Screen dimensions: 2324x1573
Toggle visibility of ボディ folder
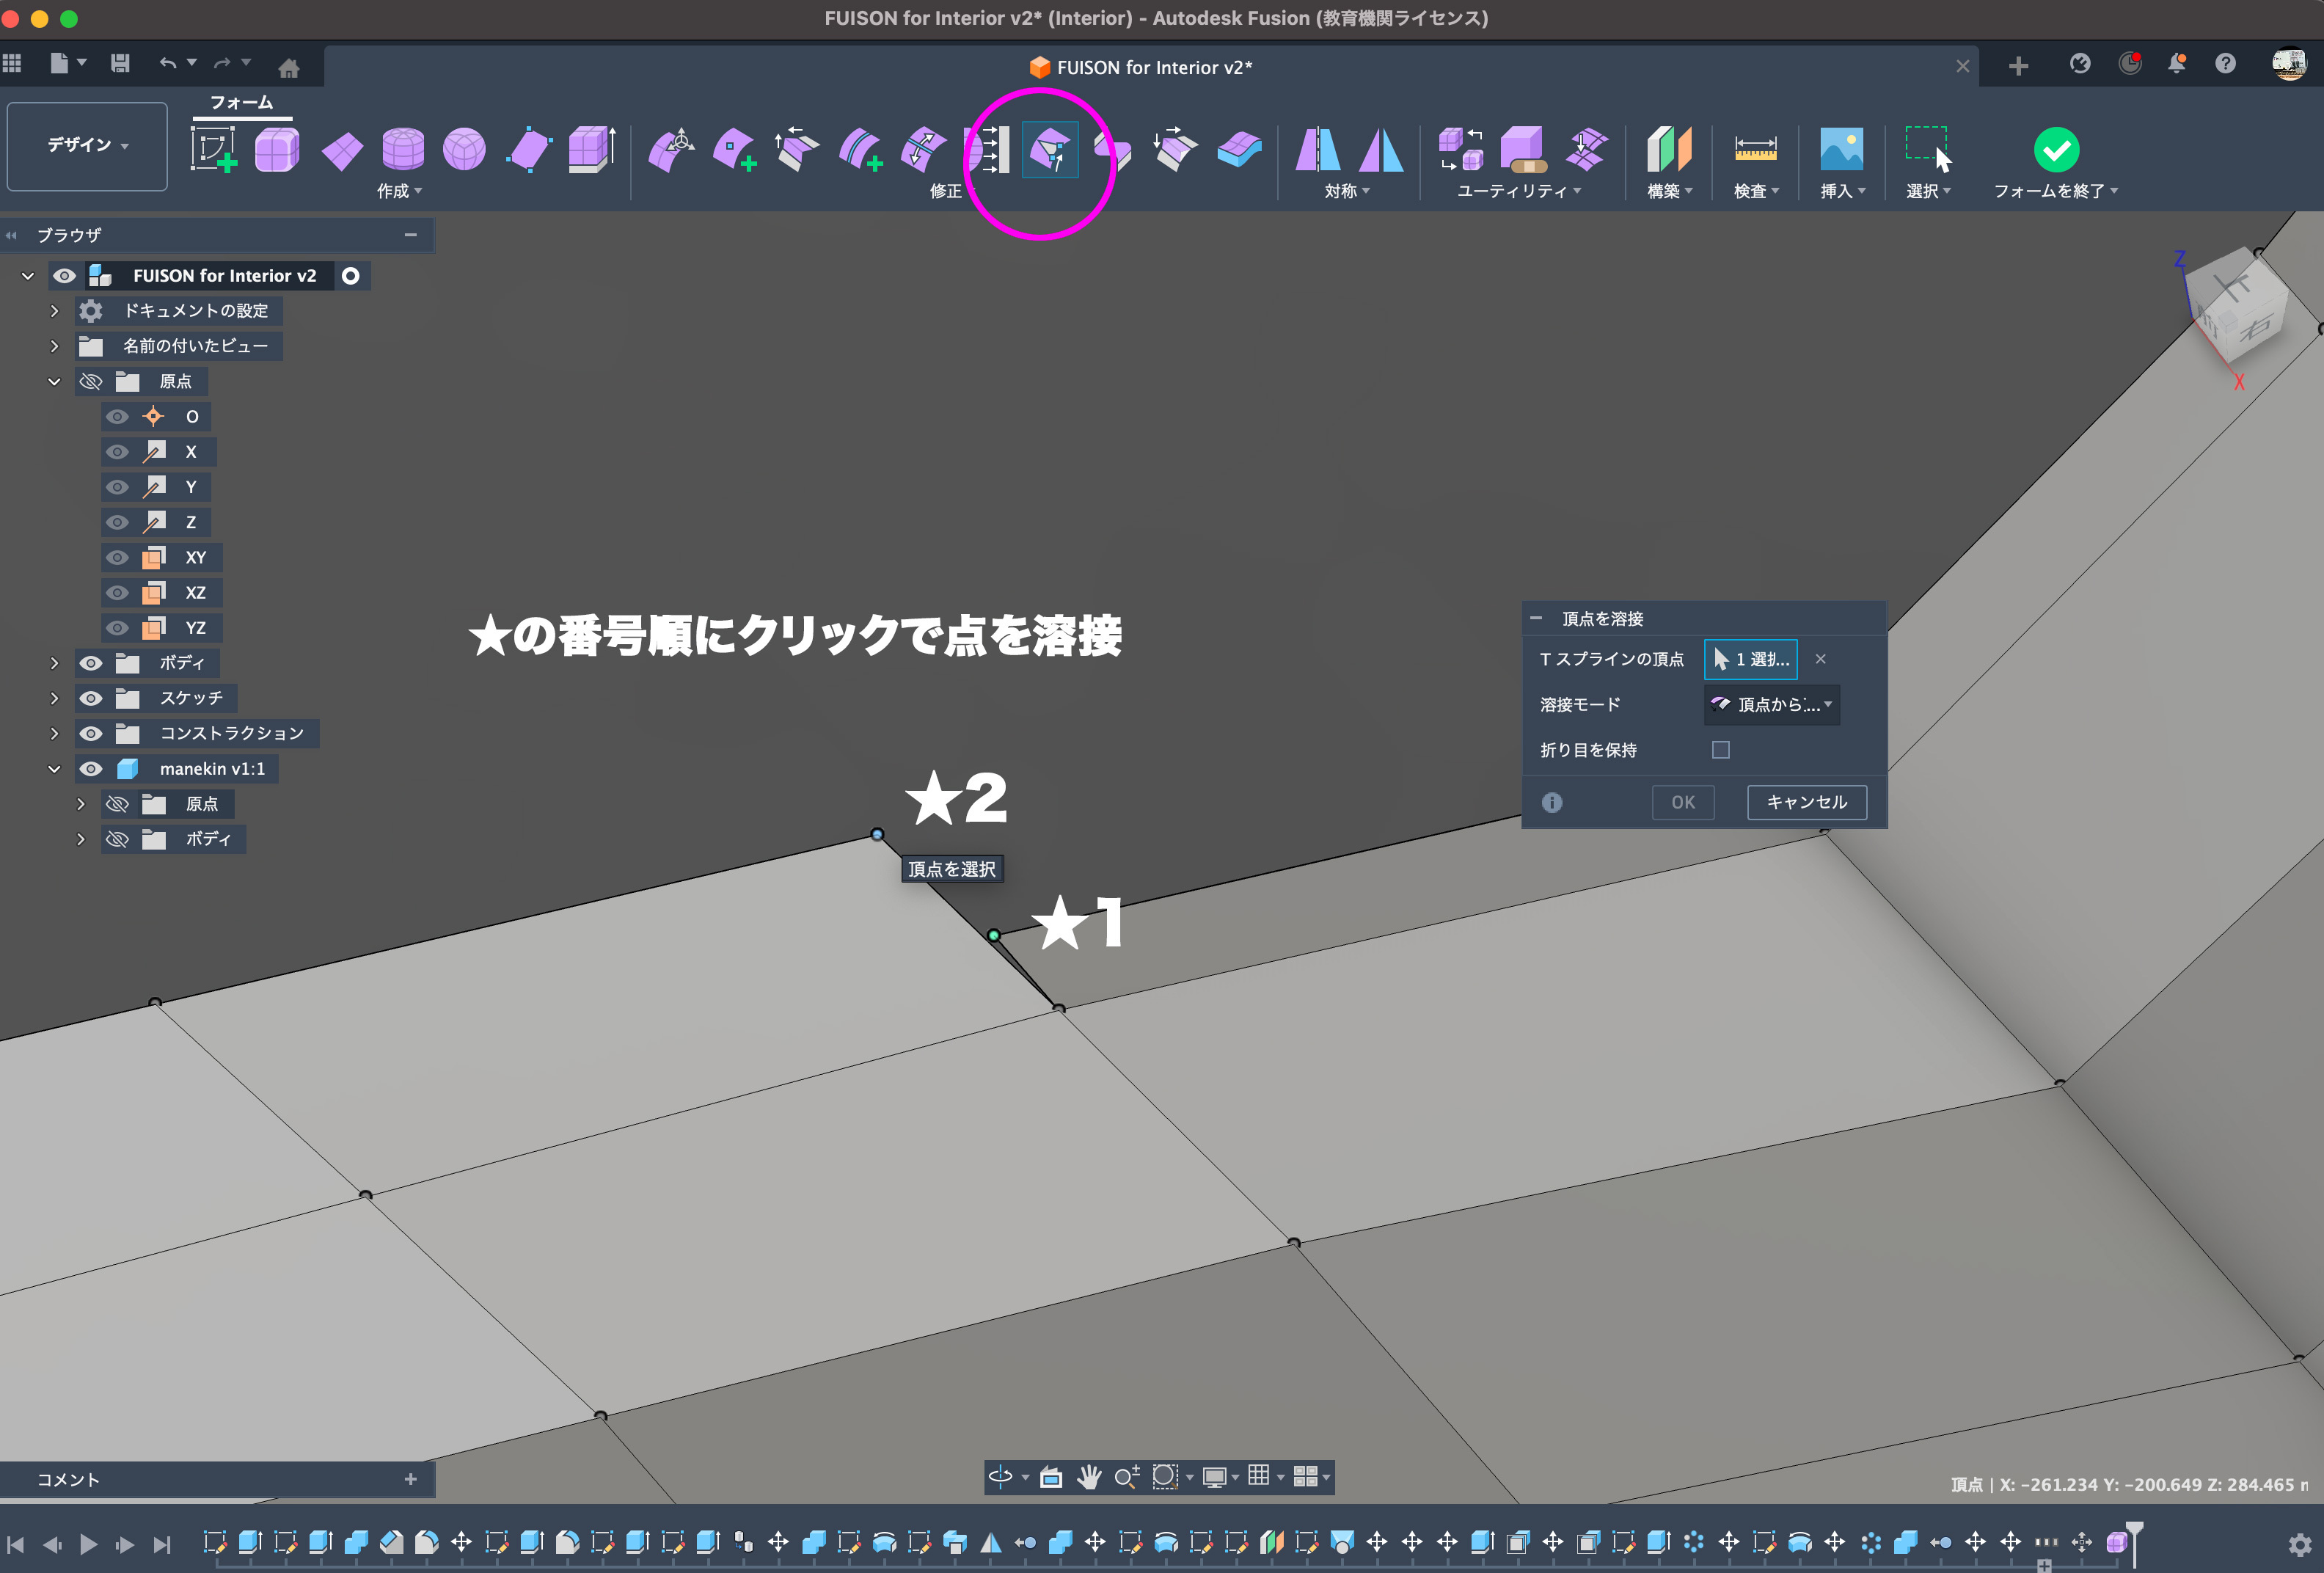click(x=91, y=663)
